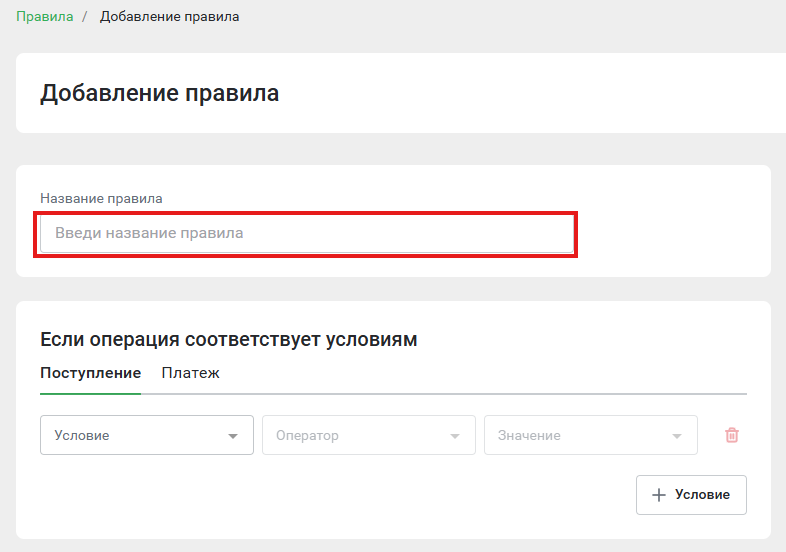Image resolution: width=786 pixels, height=552 pixels.
Task: Click the green underline below Поступление
Action: [91, 394]
